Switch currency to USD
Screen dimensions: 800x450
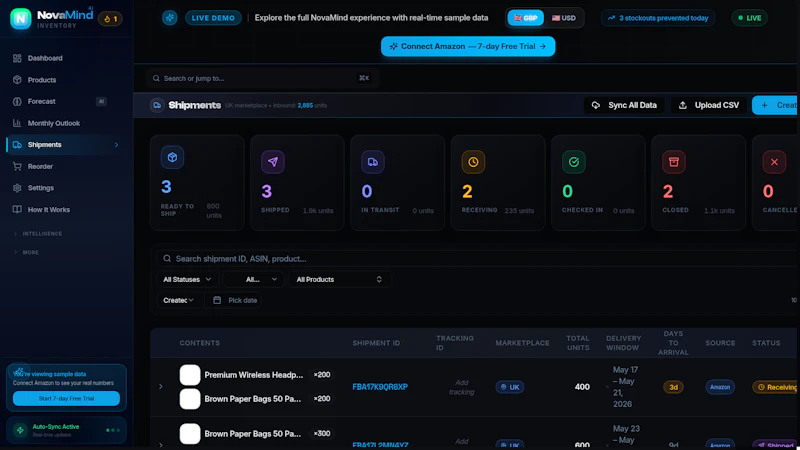pos(564,18)
